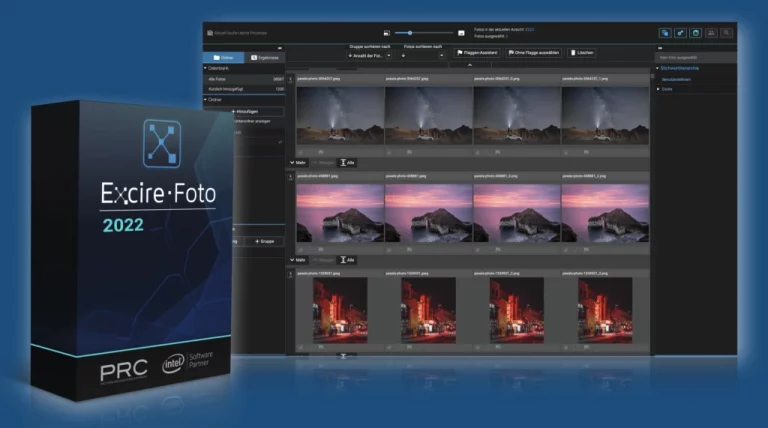The image size is (768, 428).
Task: Open the Flaggen-Assistent tool
Action: (476, 53)
